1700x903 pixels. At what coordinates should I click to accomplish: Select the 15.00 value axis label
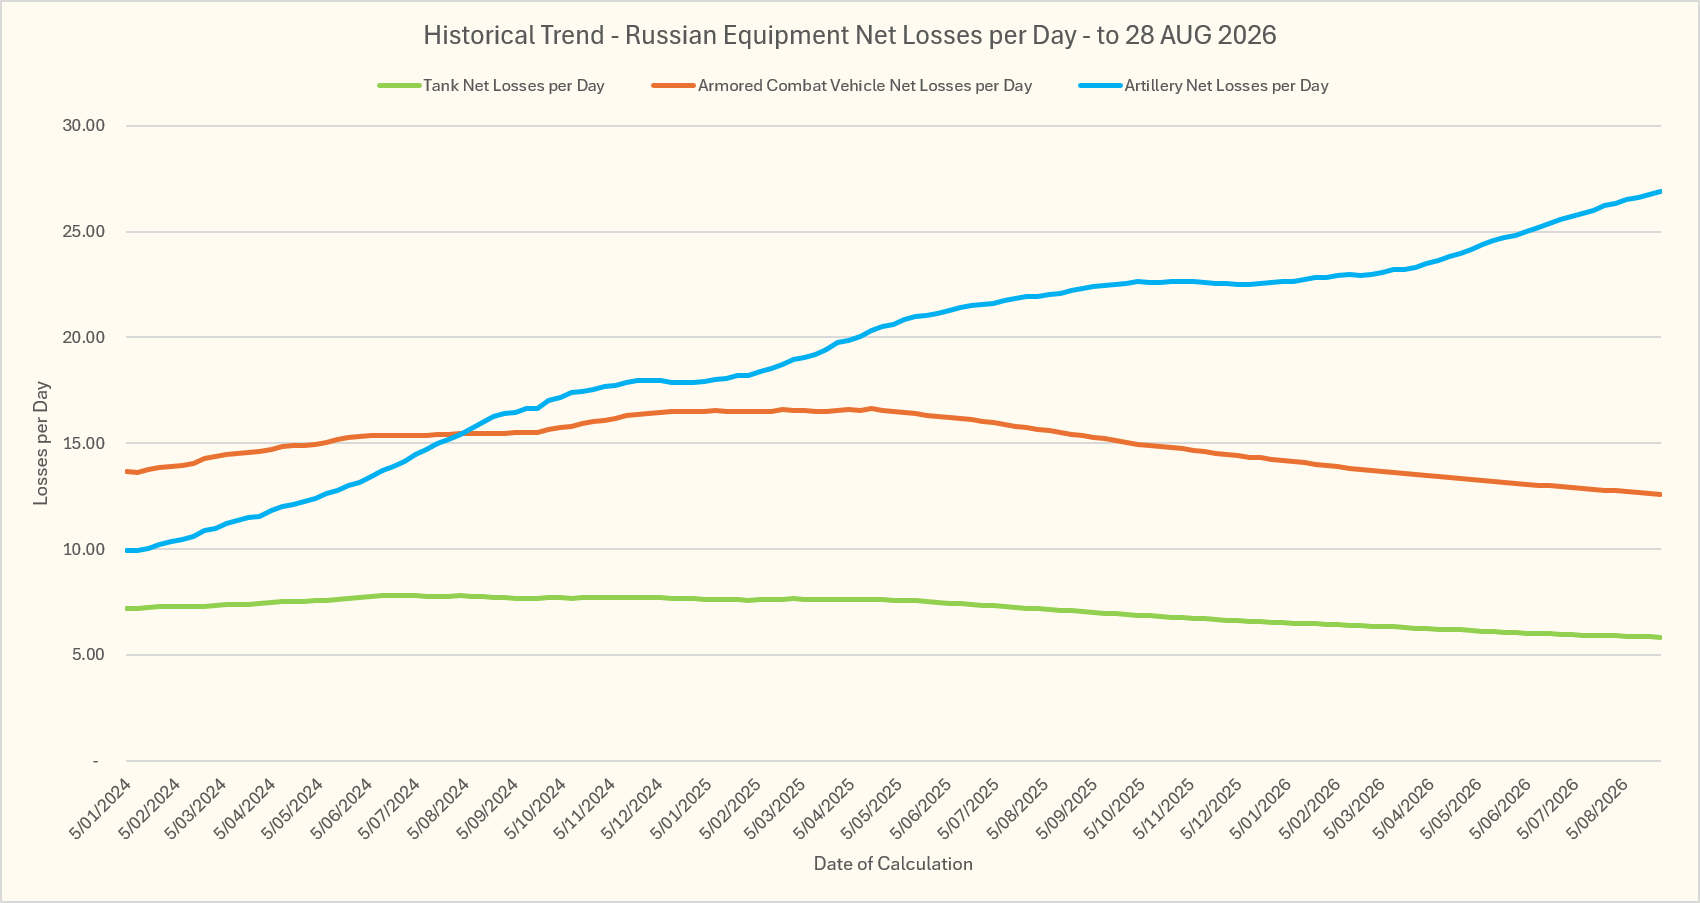pos(83,444)
